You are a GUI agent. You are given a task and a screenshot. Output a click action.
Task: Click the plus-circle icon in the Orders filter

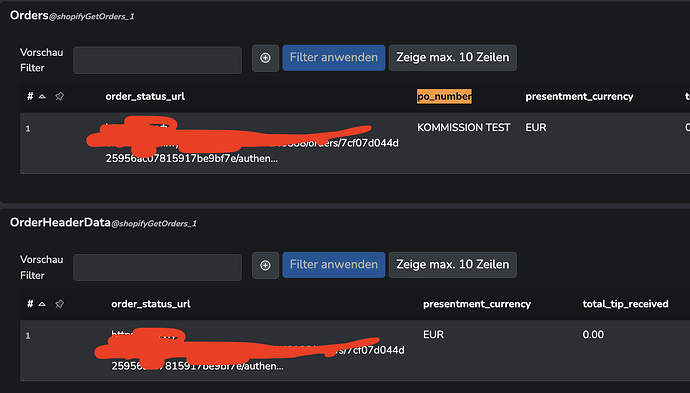pos(265,58)
